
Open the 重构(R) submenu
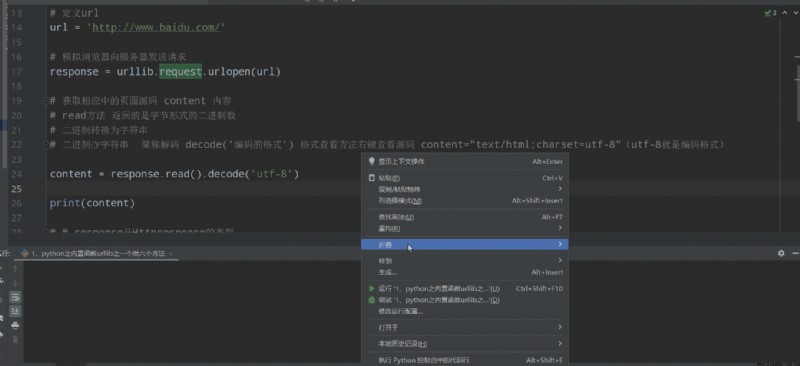coord(465,228)
